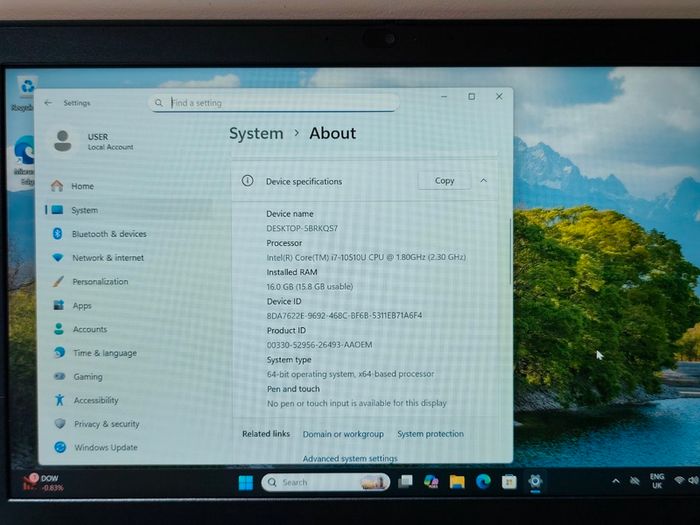Click the volume speaker icon in tray

(x=693, y=480)
